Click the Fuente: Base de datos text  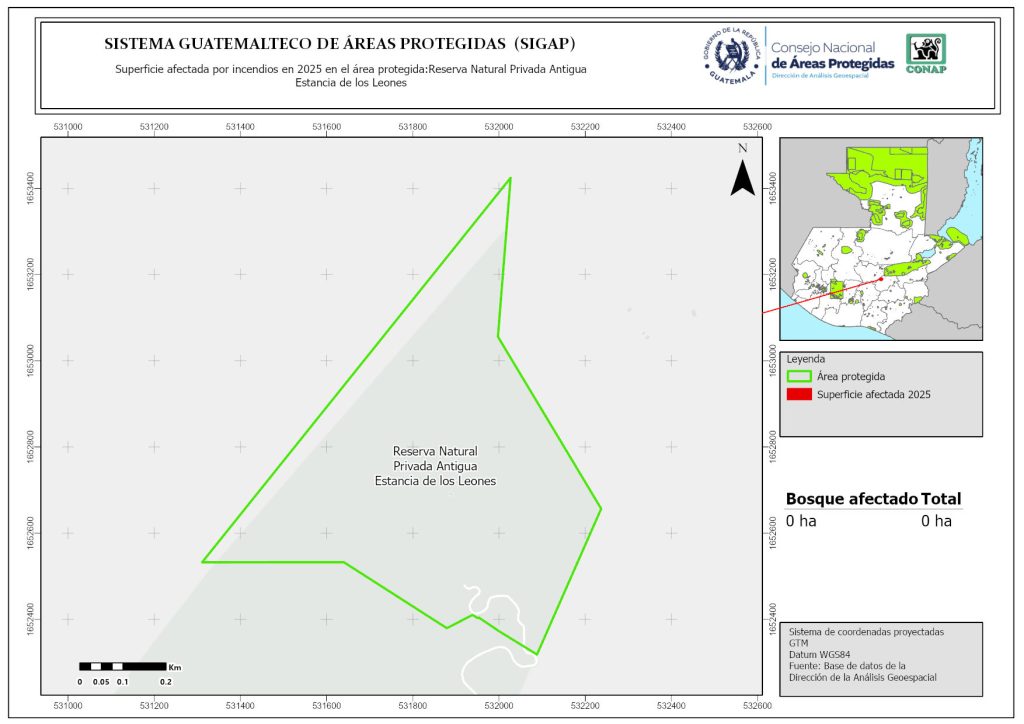847,666
